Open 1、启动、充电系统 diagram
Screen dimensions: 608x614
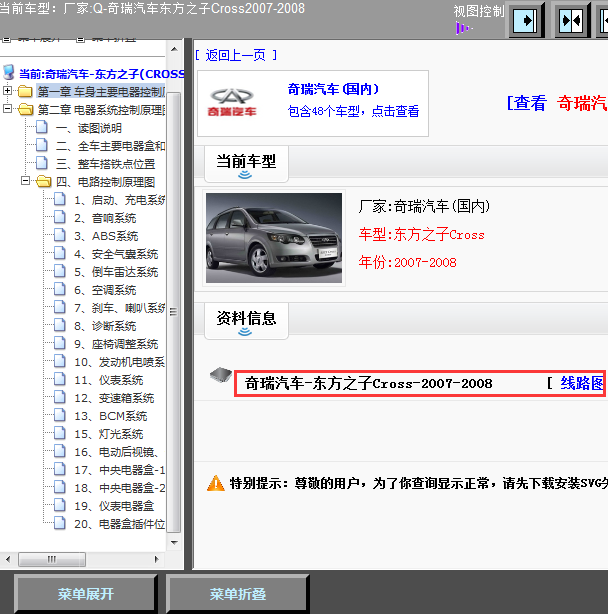119,200
